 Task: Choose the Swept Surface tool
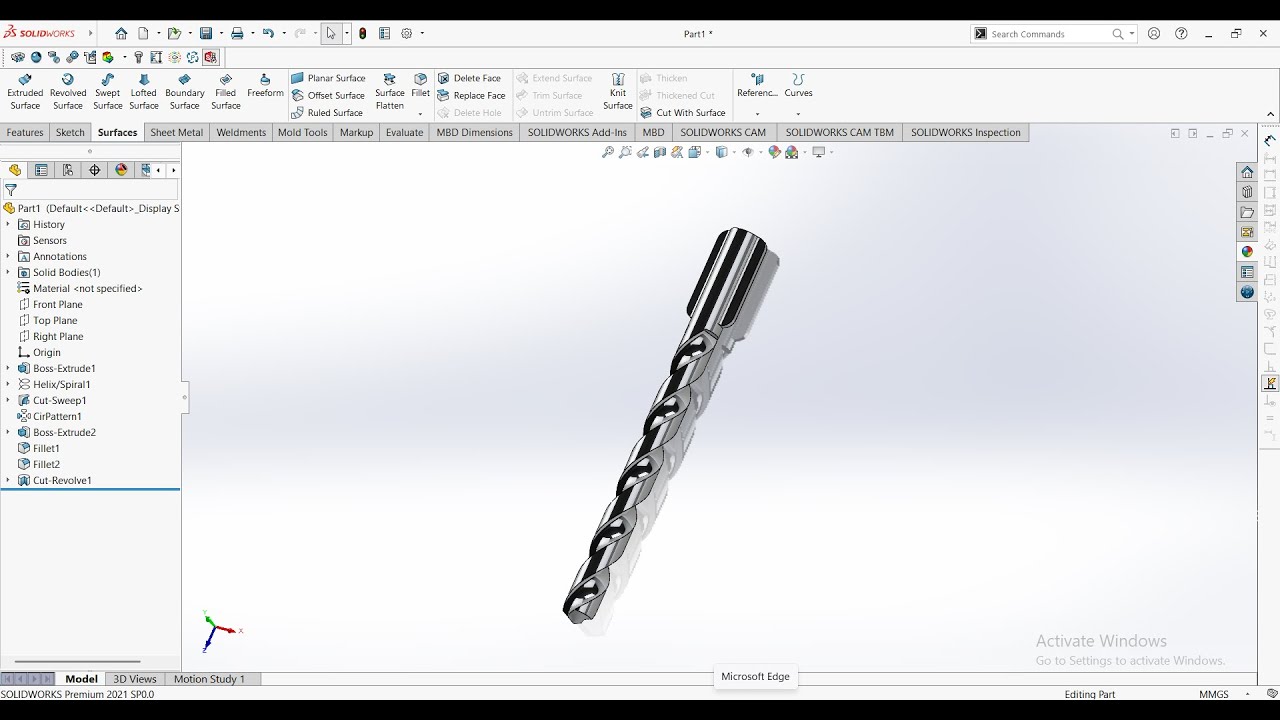coord(108,91)
